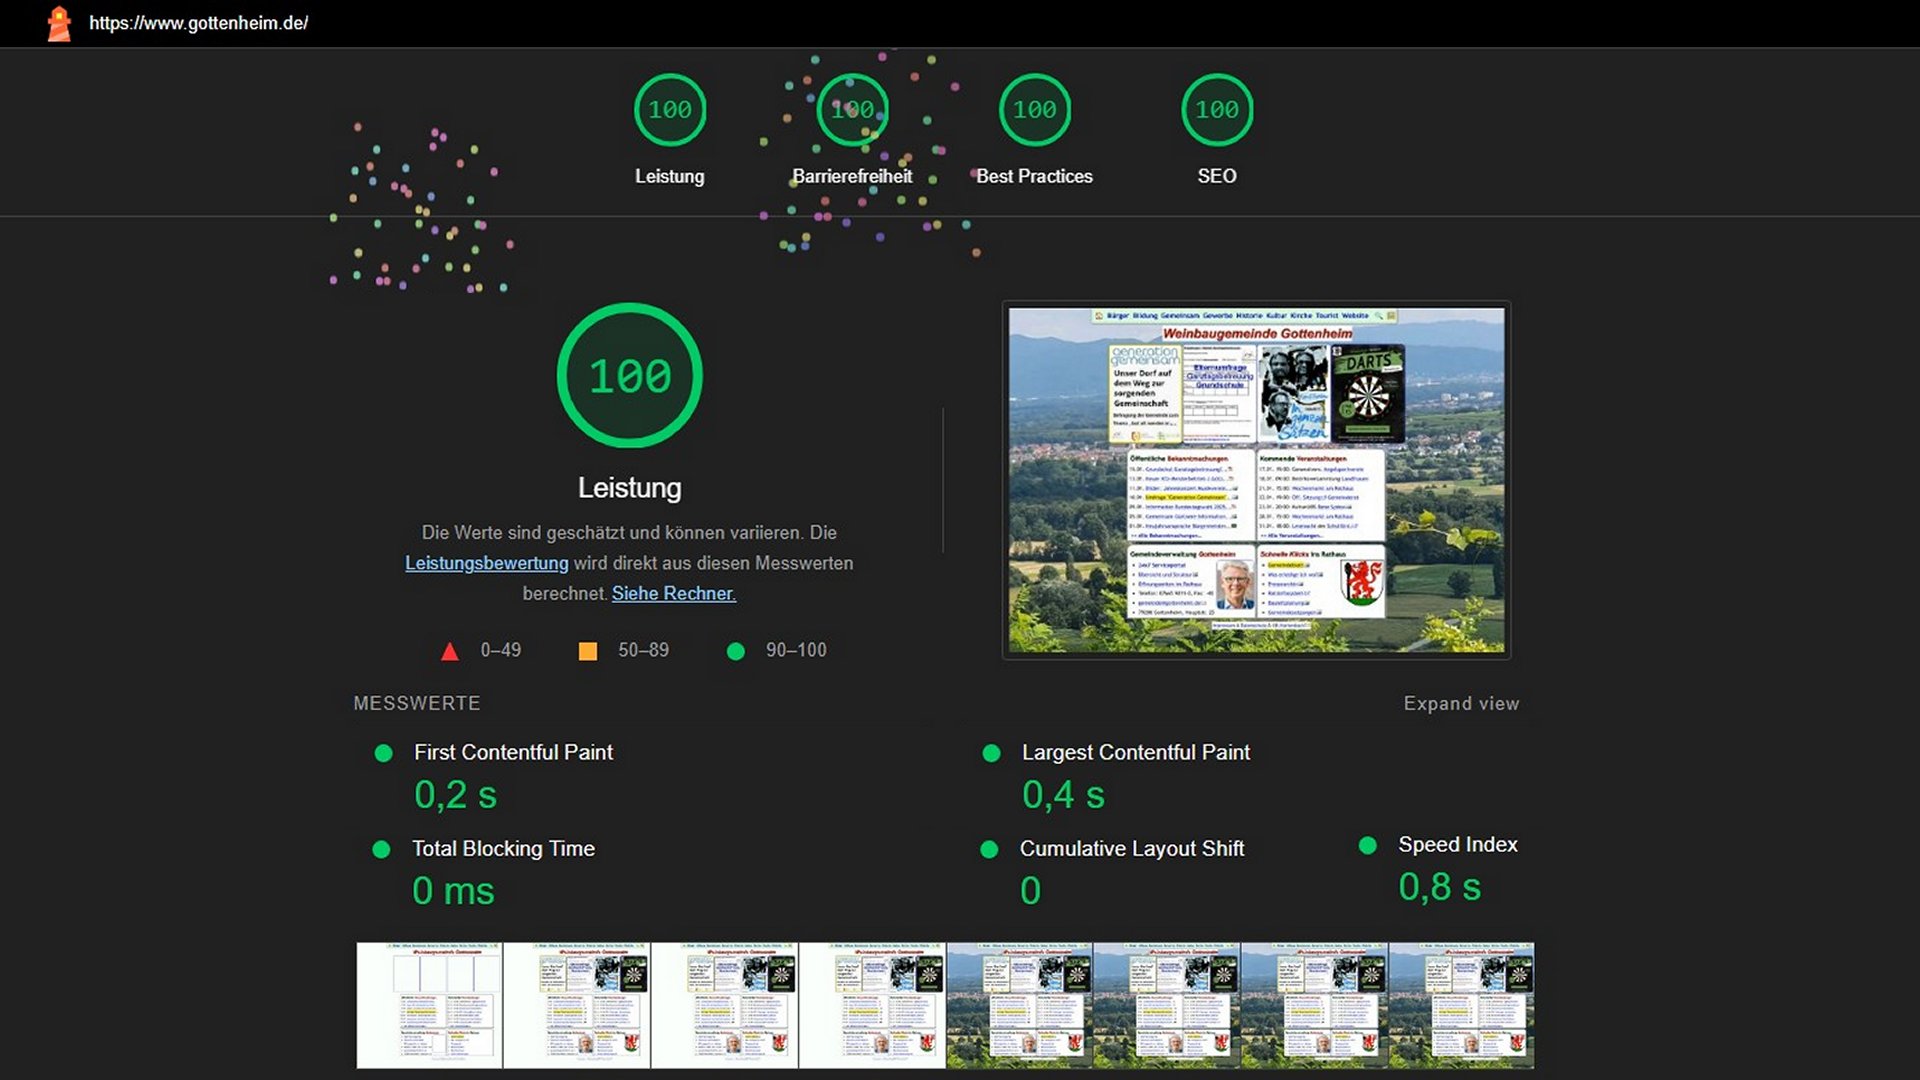
Task: Open the Leistungsbewertung link
Action: point(486,564)
